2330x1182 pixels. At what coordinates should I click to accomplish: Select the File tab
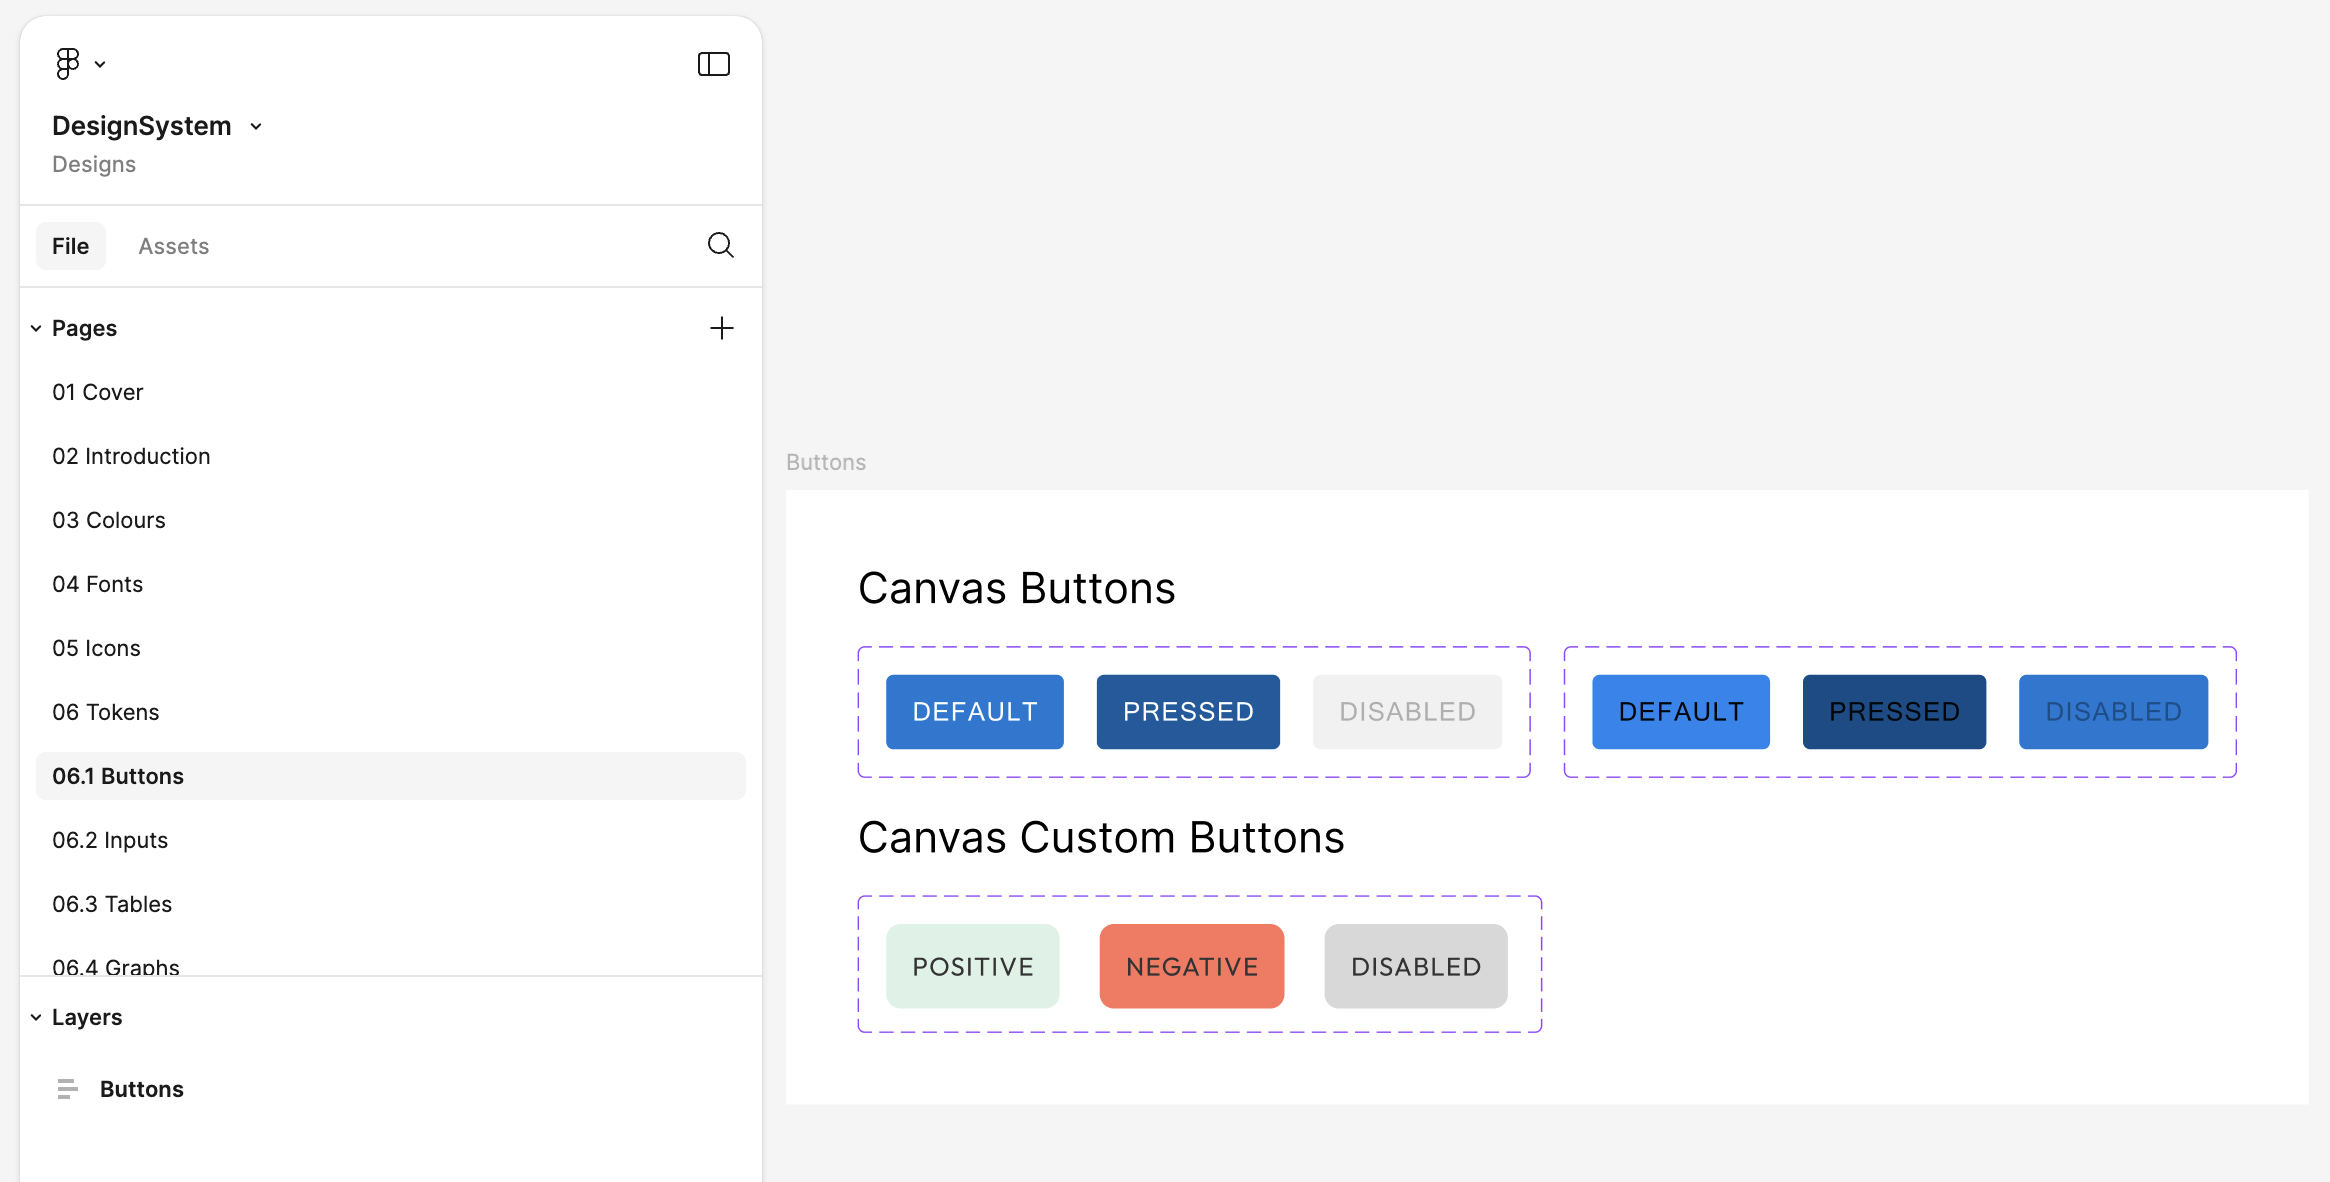70,246
